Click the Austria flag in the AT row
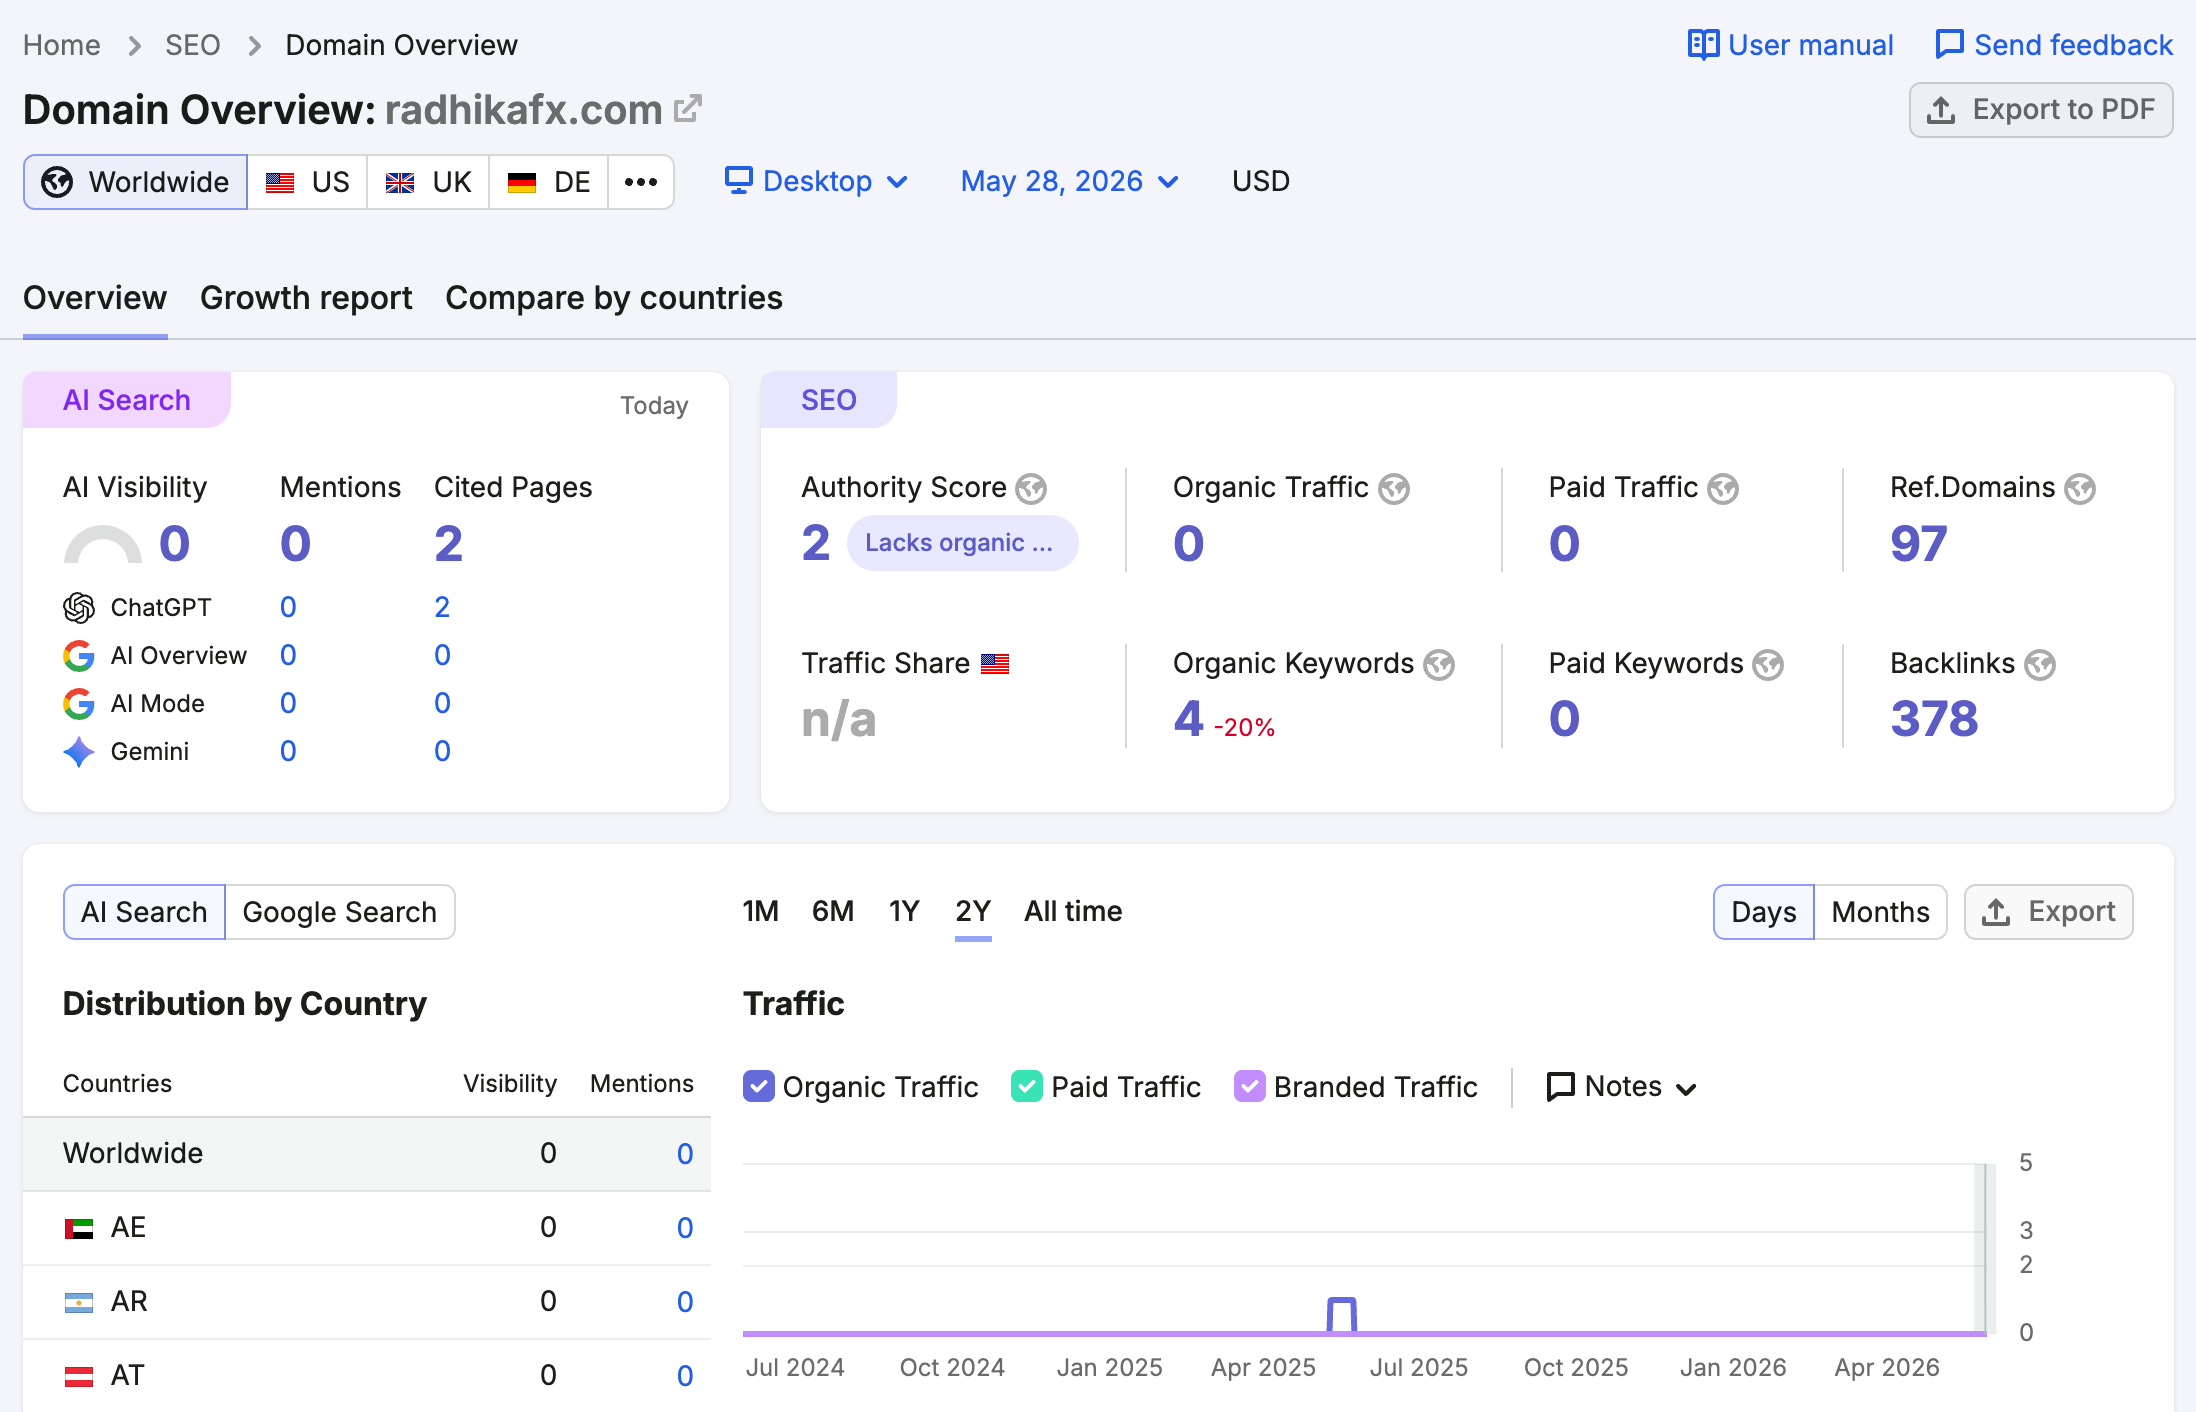The height and width of the screenshot is (1412, 2196). click(x=79, y=1376)
